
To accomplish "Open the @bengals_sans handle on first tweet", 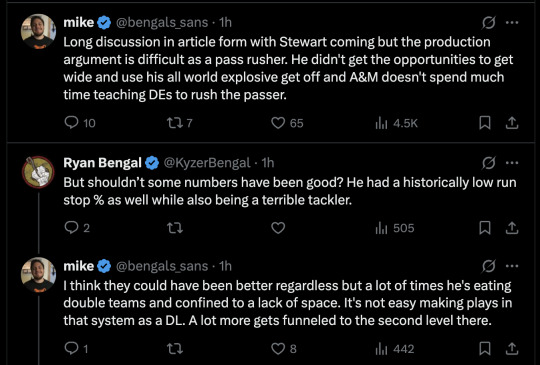I will tap(162, 23).
